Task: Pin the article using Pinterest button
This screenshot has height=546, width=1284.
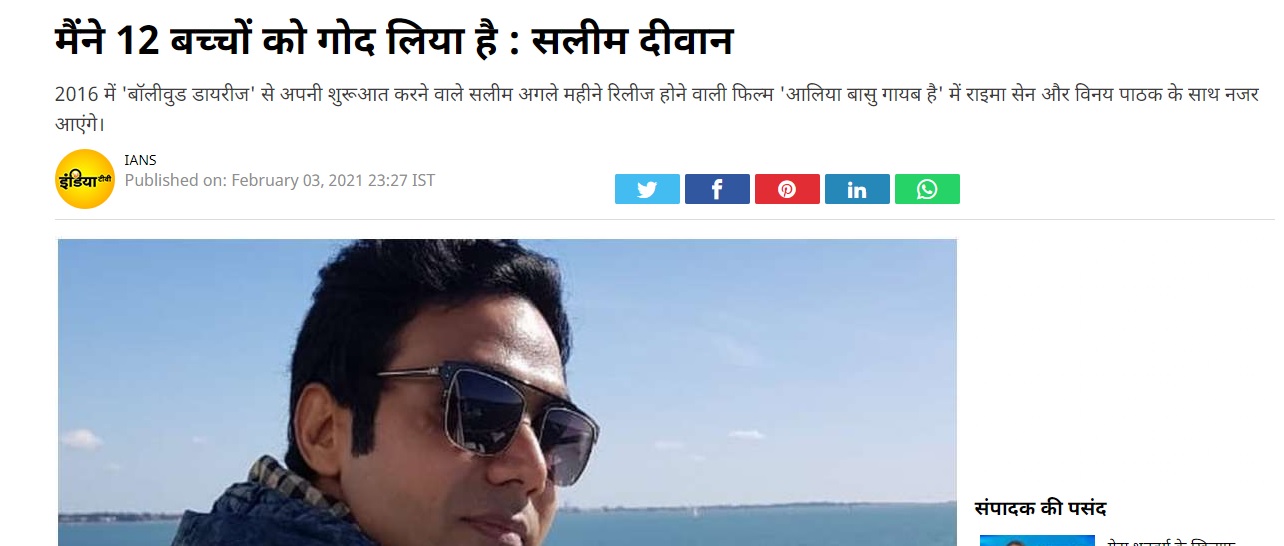Action: coord(787,189)
